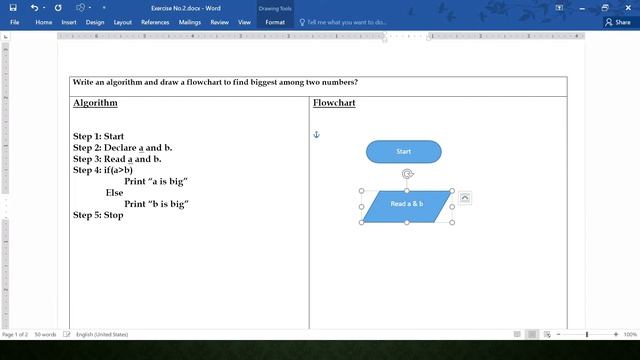Click the zoom in plus button
640x360 pixels.
click(616, 334)
